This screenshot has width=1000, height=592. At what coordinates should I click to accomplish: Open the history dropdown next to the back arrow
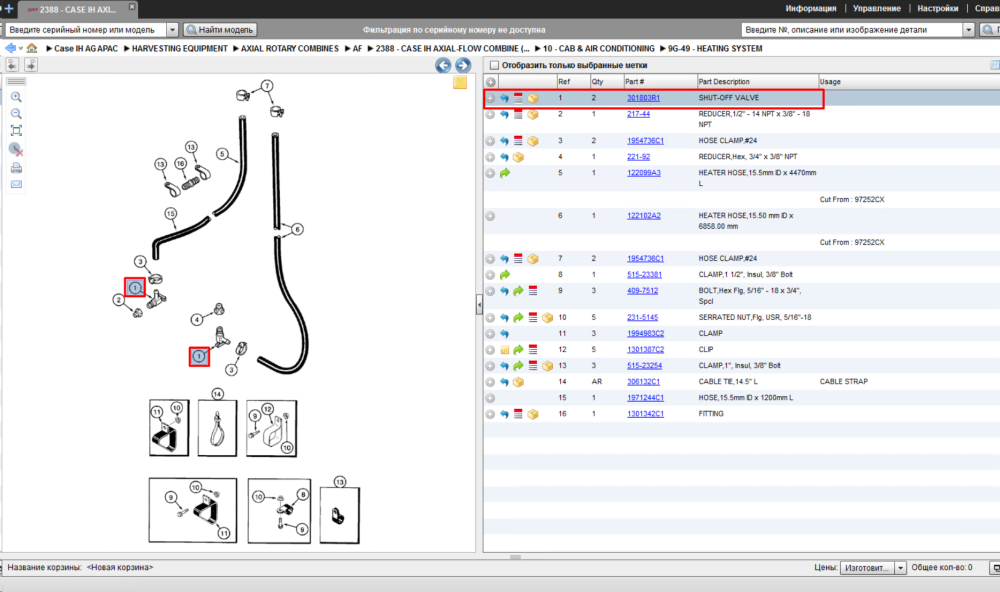(x=21, y=48)
